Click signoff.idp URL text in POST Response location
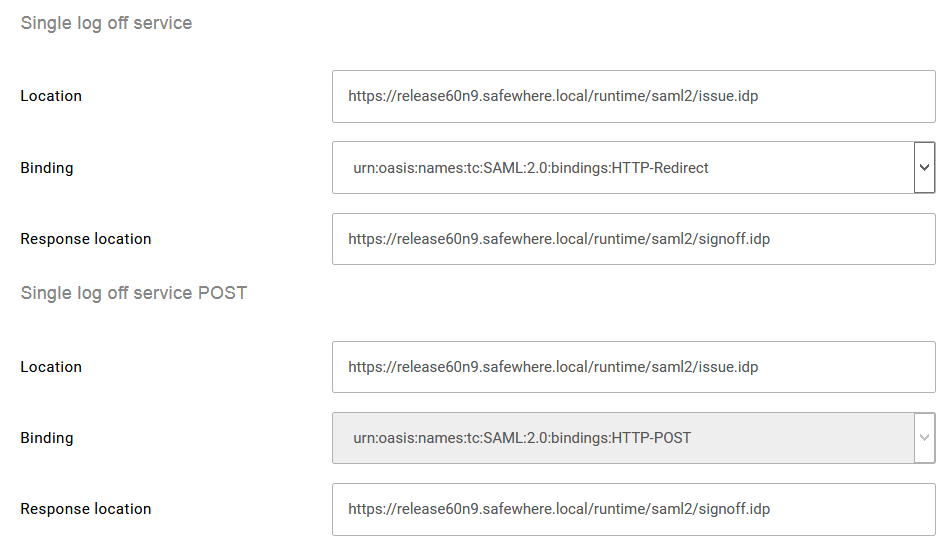 coord(559,509)
